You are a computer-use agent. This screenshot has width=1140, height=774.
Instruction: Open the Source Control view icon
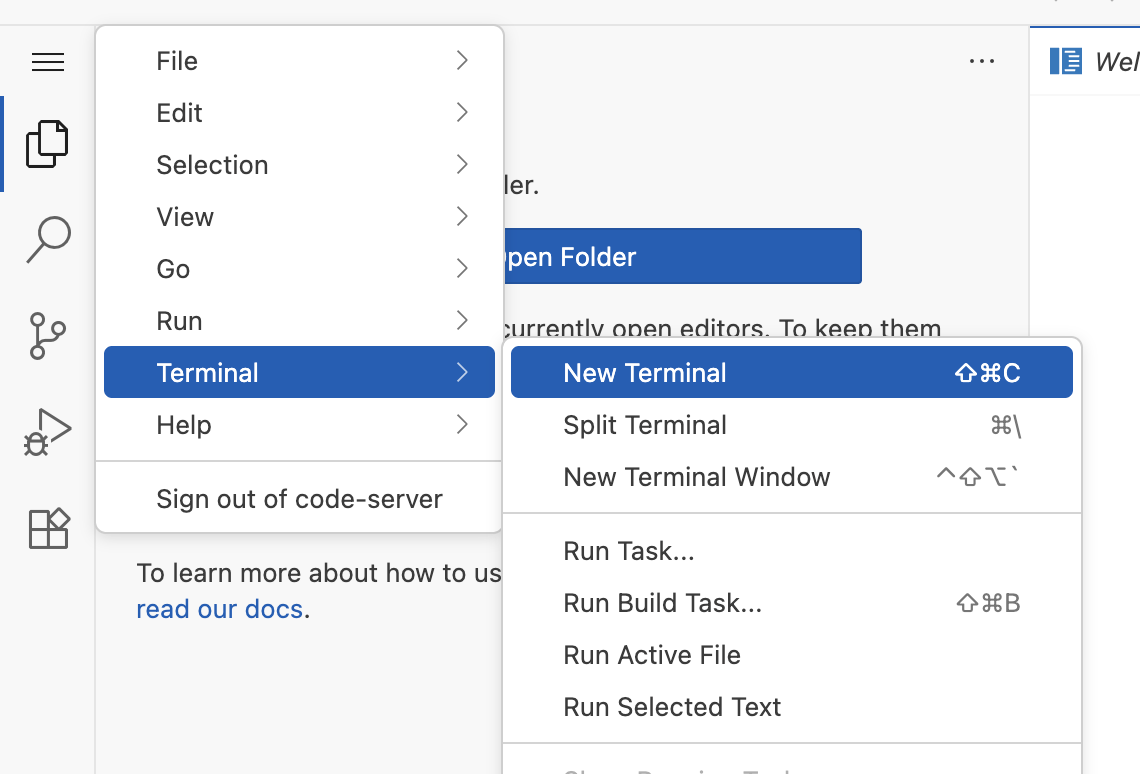point(47,336)
